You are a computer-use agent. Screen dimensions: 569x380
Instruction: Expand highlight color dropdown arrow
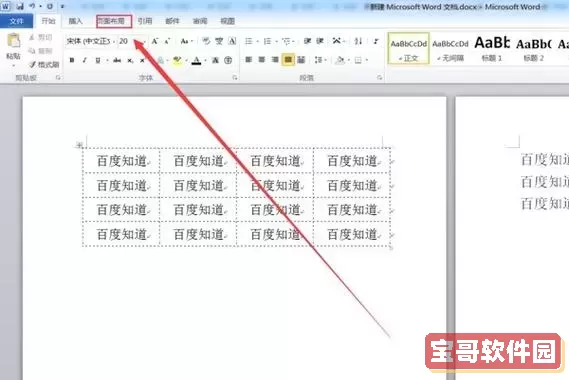186,60
